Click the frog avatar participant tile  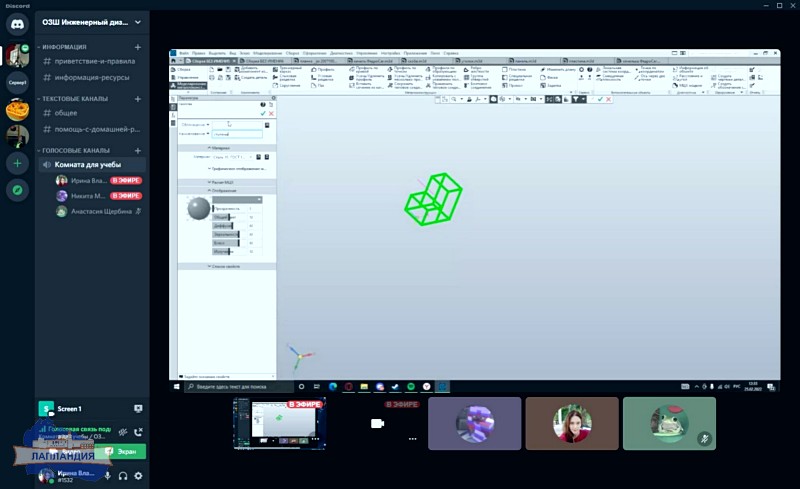(x=669, y=423)
